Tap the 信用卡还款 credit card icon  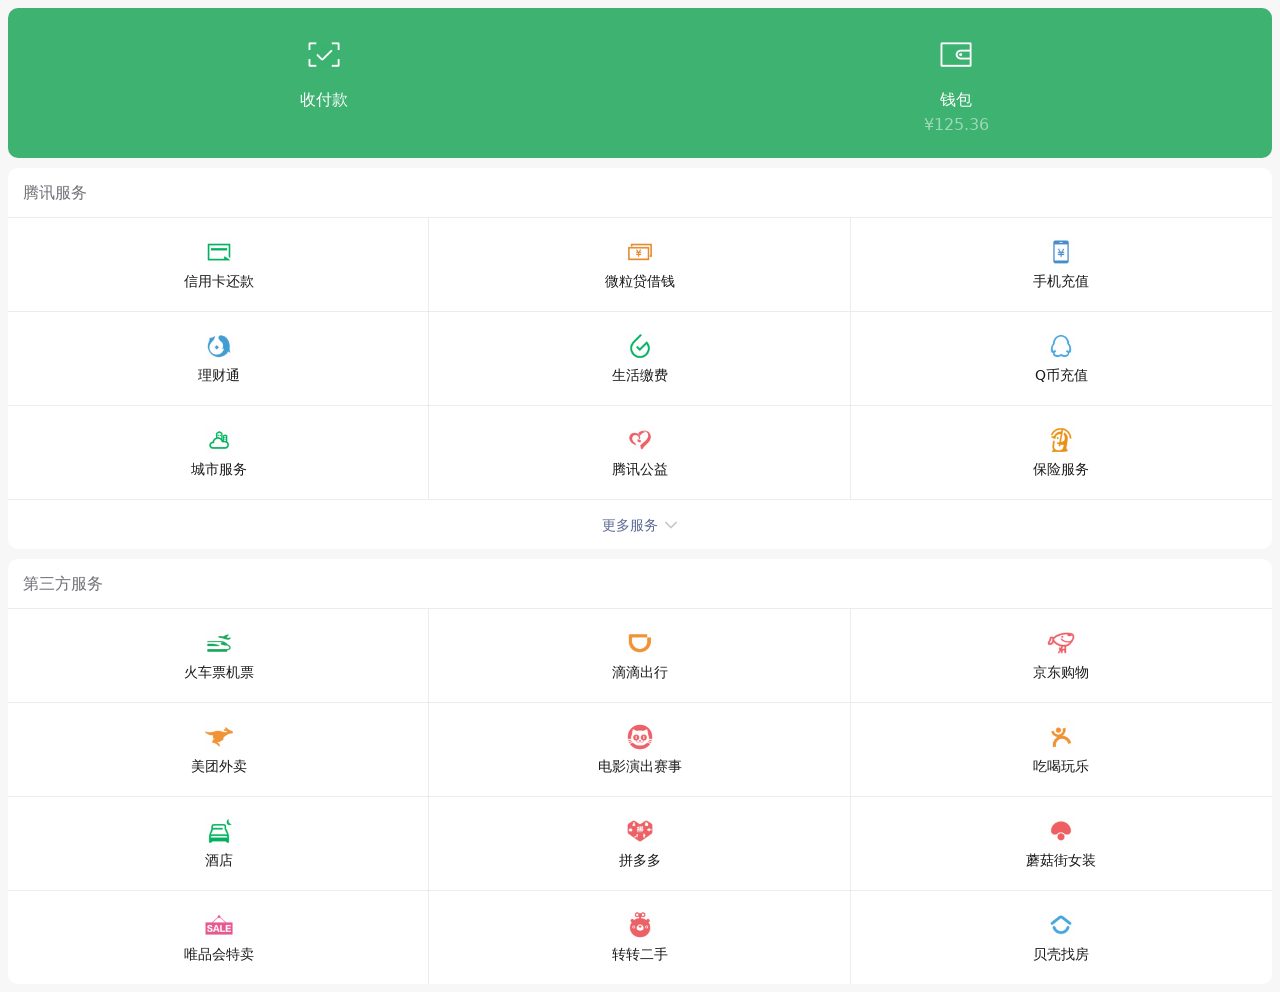point(219,252)
